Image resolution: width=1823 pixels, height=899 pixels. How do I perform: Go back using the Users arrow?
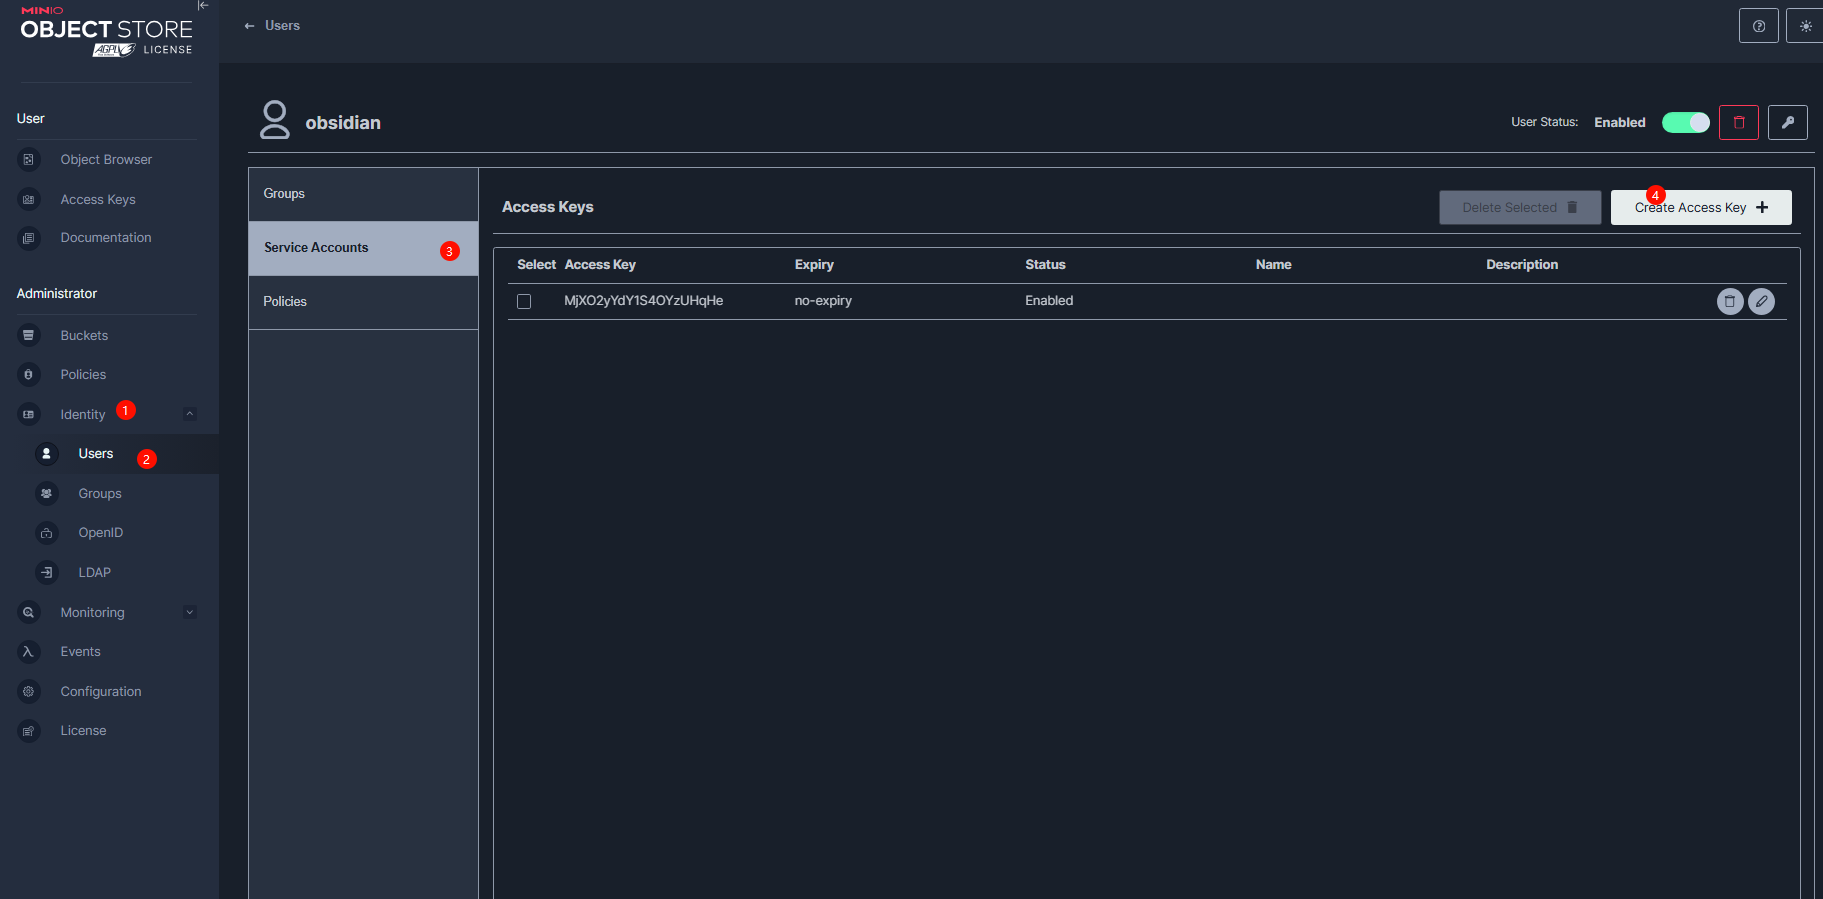click(x=250, y=26)
